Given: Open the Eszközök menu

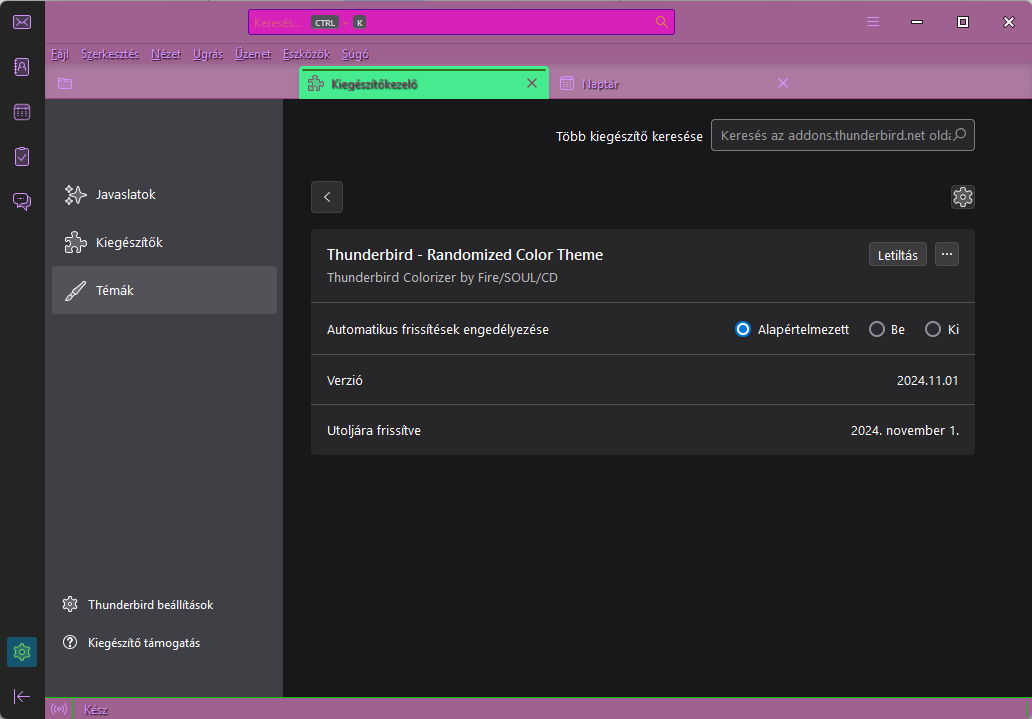Looking at the screenshot, I should tap(306, 54).
